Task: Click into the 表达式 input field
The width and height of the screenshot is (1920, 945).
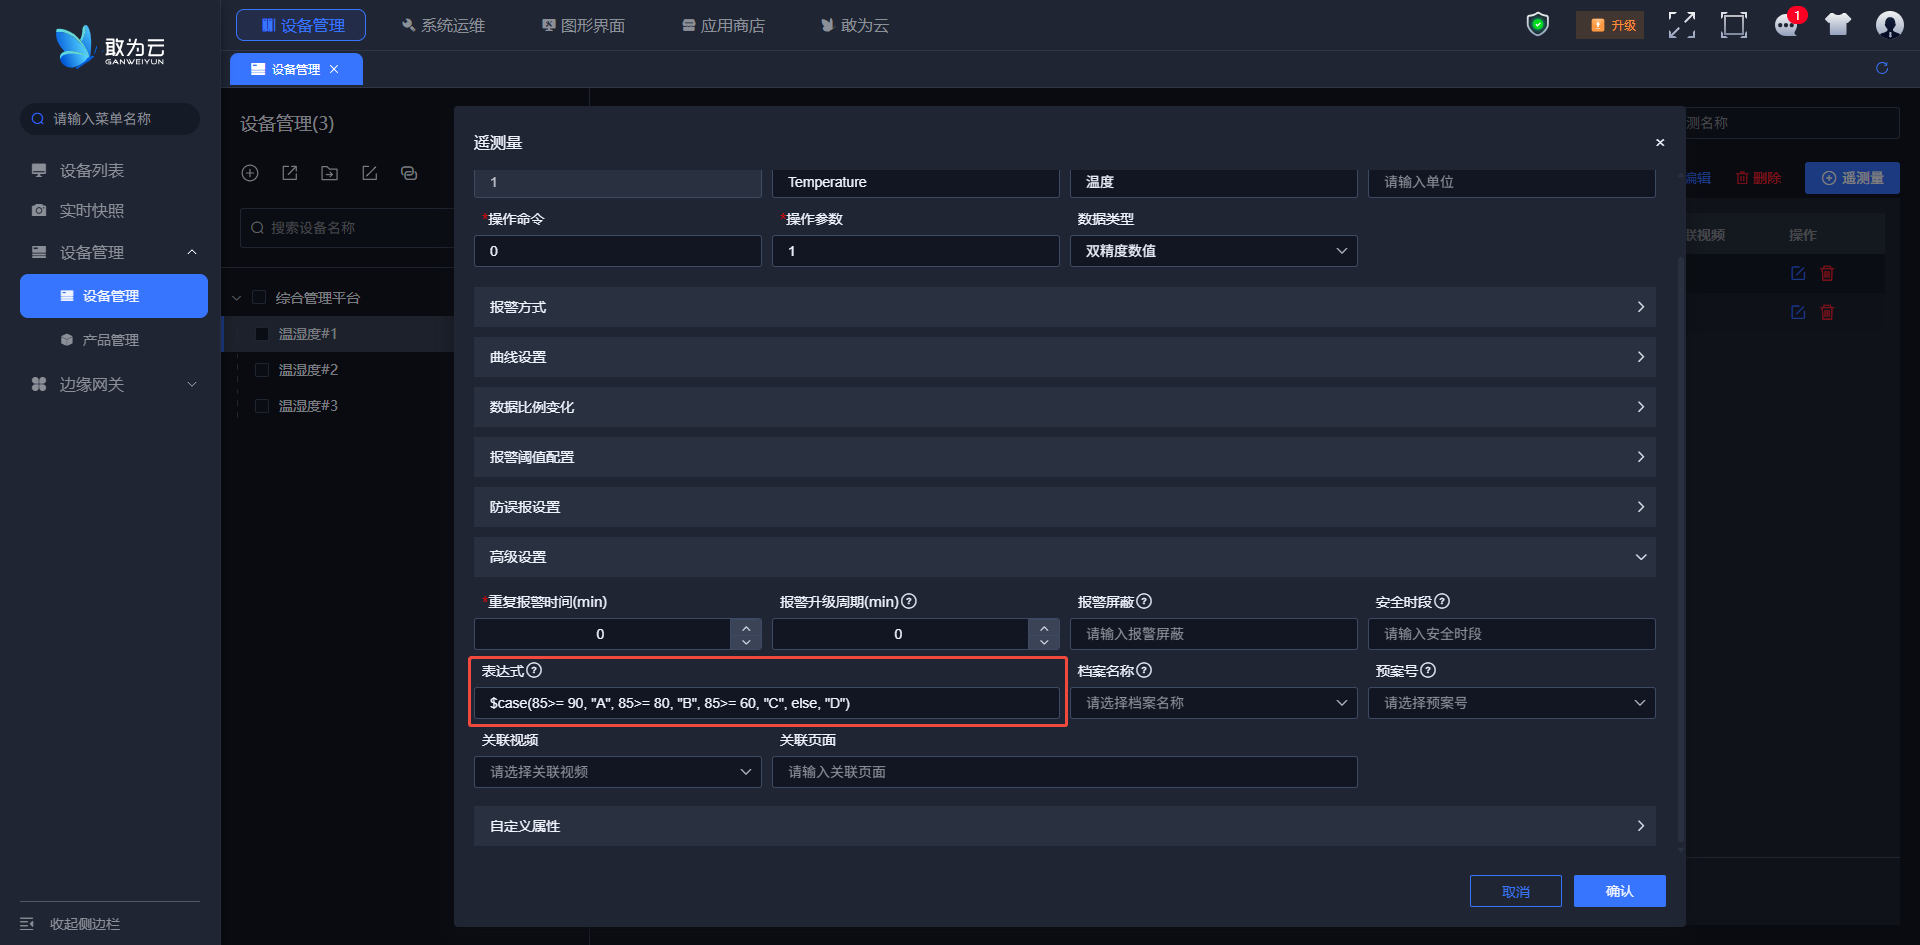Action: tap(766, 703)
